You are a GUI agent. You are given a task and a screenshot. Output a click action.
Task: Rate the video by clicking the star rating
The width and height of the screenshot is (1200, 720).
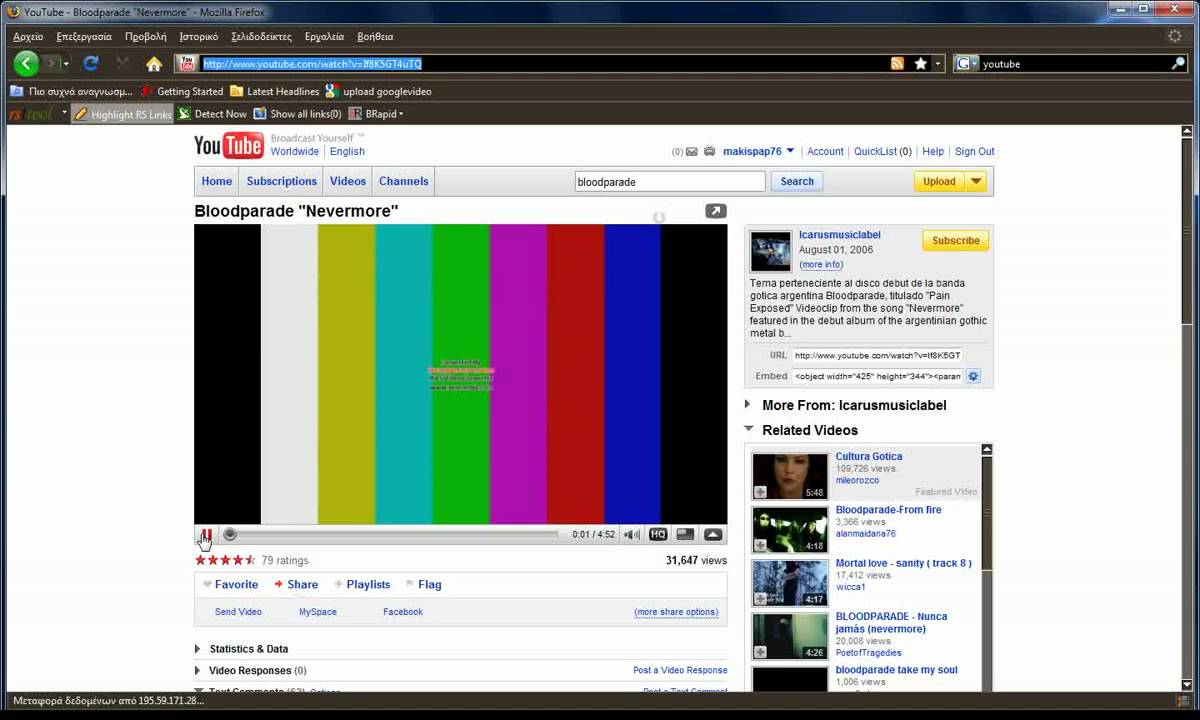[226, 560]
